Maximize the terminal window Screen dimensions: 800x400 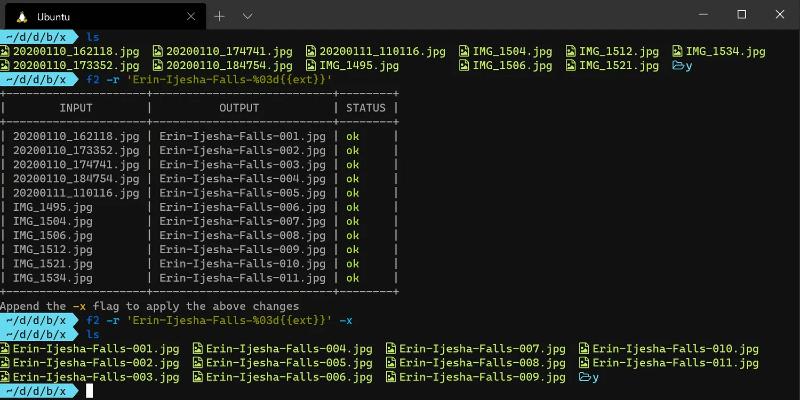[x=741, y=15]
